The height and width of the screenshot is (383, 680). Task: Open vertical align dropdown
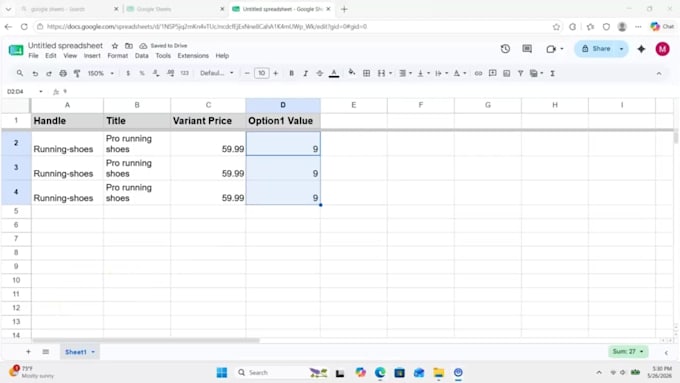click(423, 73)
